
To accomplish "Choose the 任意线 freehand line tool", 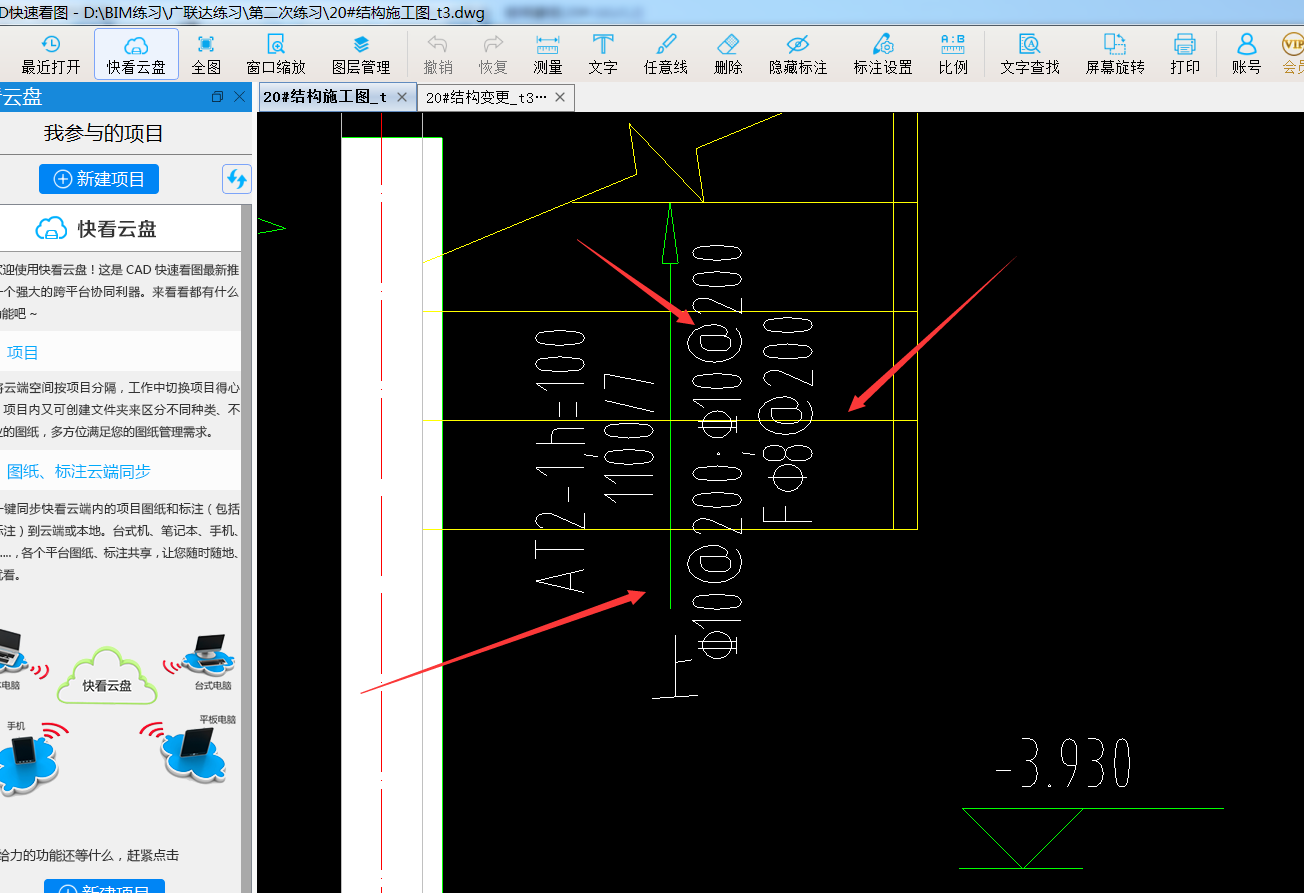I will tap(666, 55).
